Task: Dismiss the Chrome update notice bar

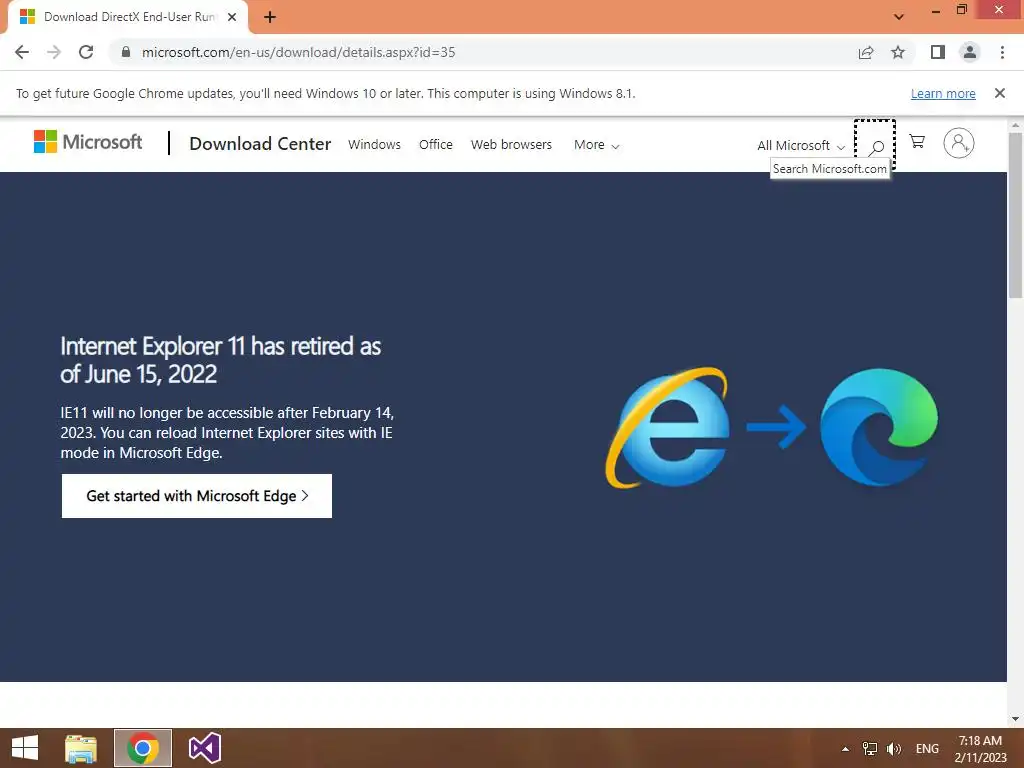Action: click(1000, 93)
